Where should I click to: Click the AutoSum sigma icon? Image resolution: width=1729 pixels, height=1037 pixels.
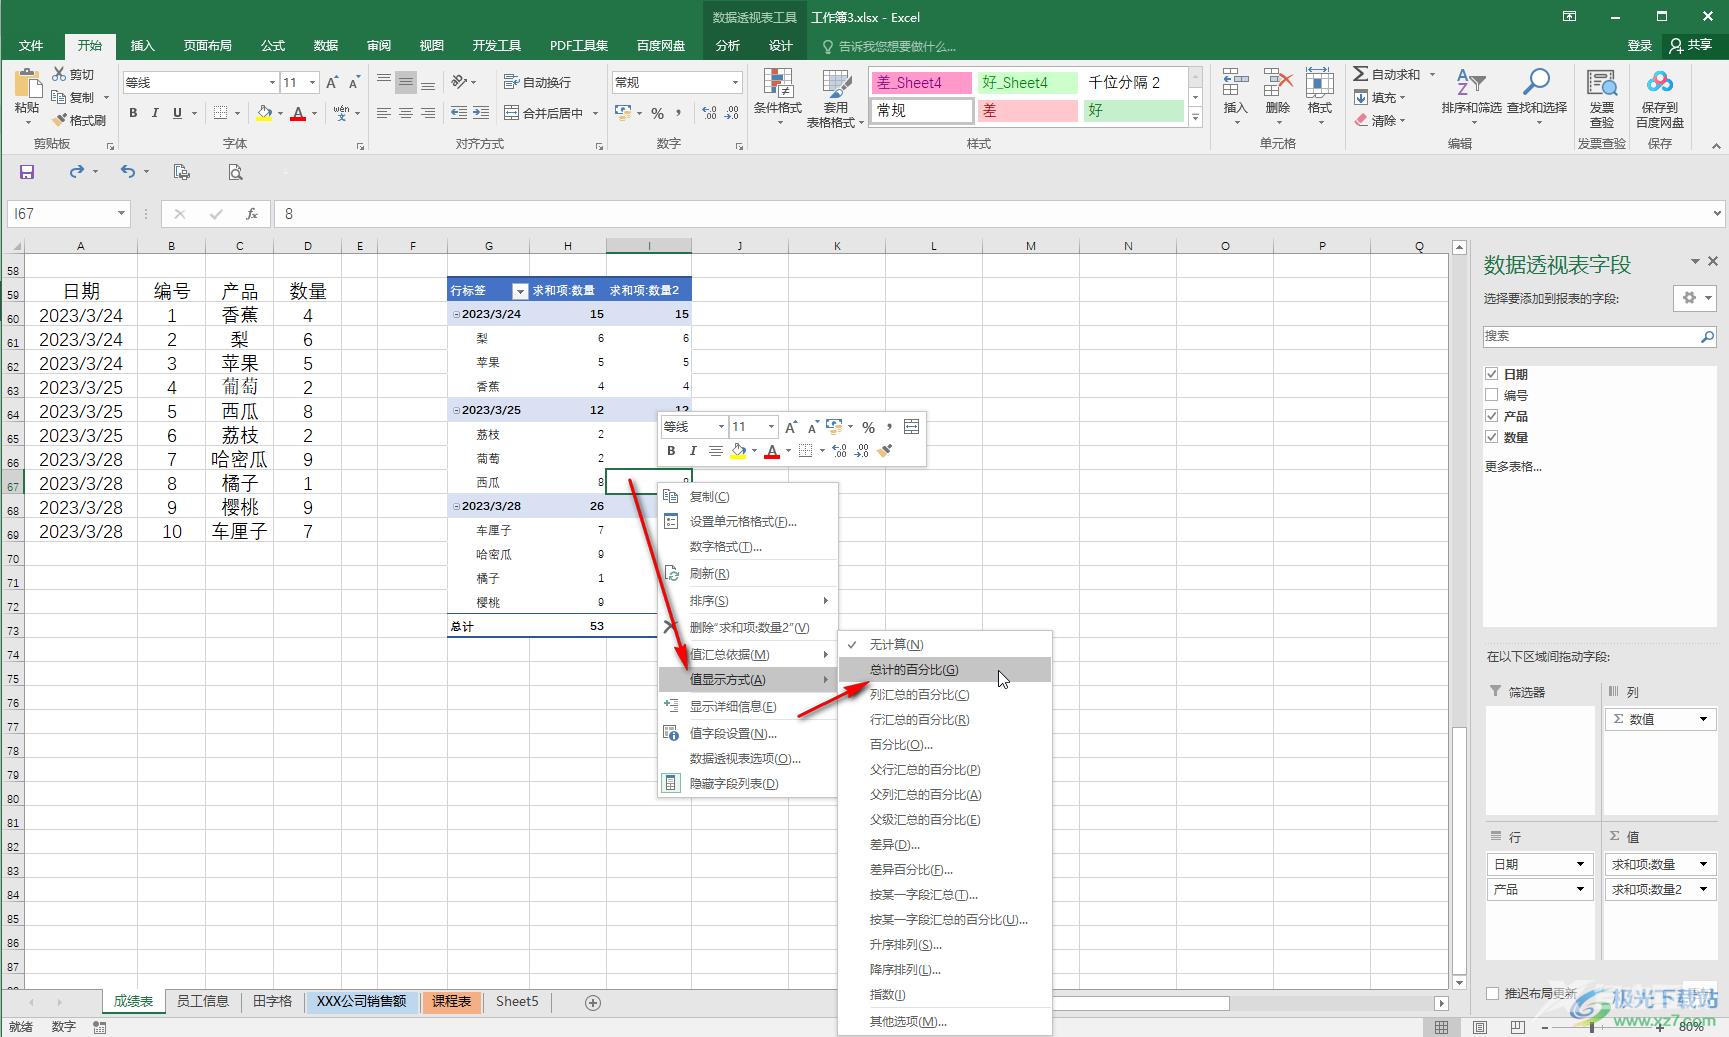click(1360, 74)
